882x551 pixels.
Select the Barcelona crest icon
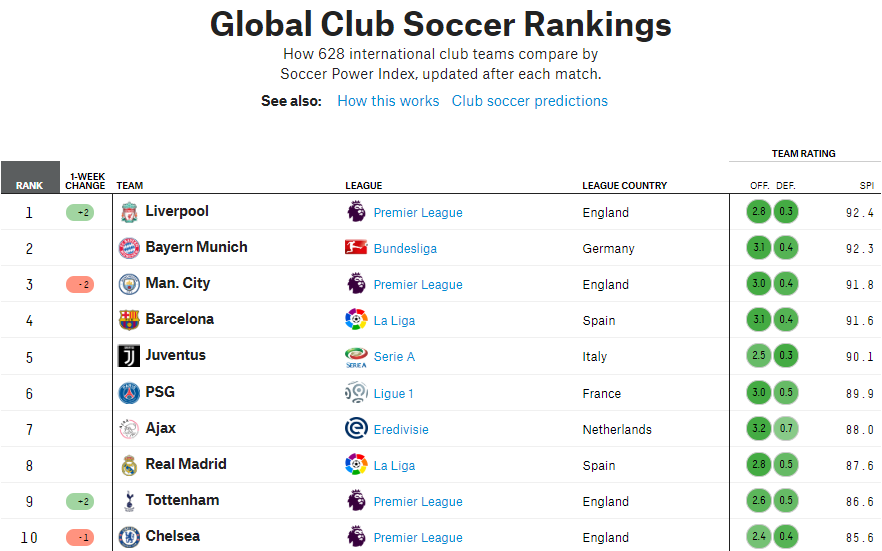pyautogui.click(x=129, y=320)
